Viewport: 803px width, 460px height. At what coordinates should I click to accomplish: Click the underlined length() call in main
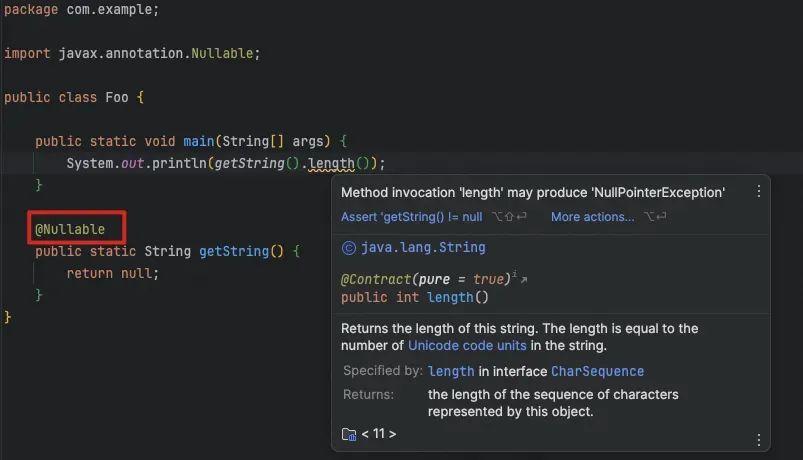[329, 163]
